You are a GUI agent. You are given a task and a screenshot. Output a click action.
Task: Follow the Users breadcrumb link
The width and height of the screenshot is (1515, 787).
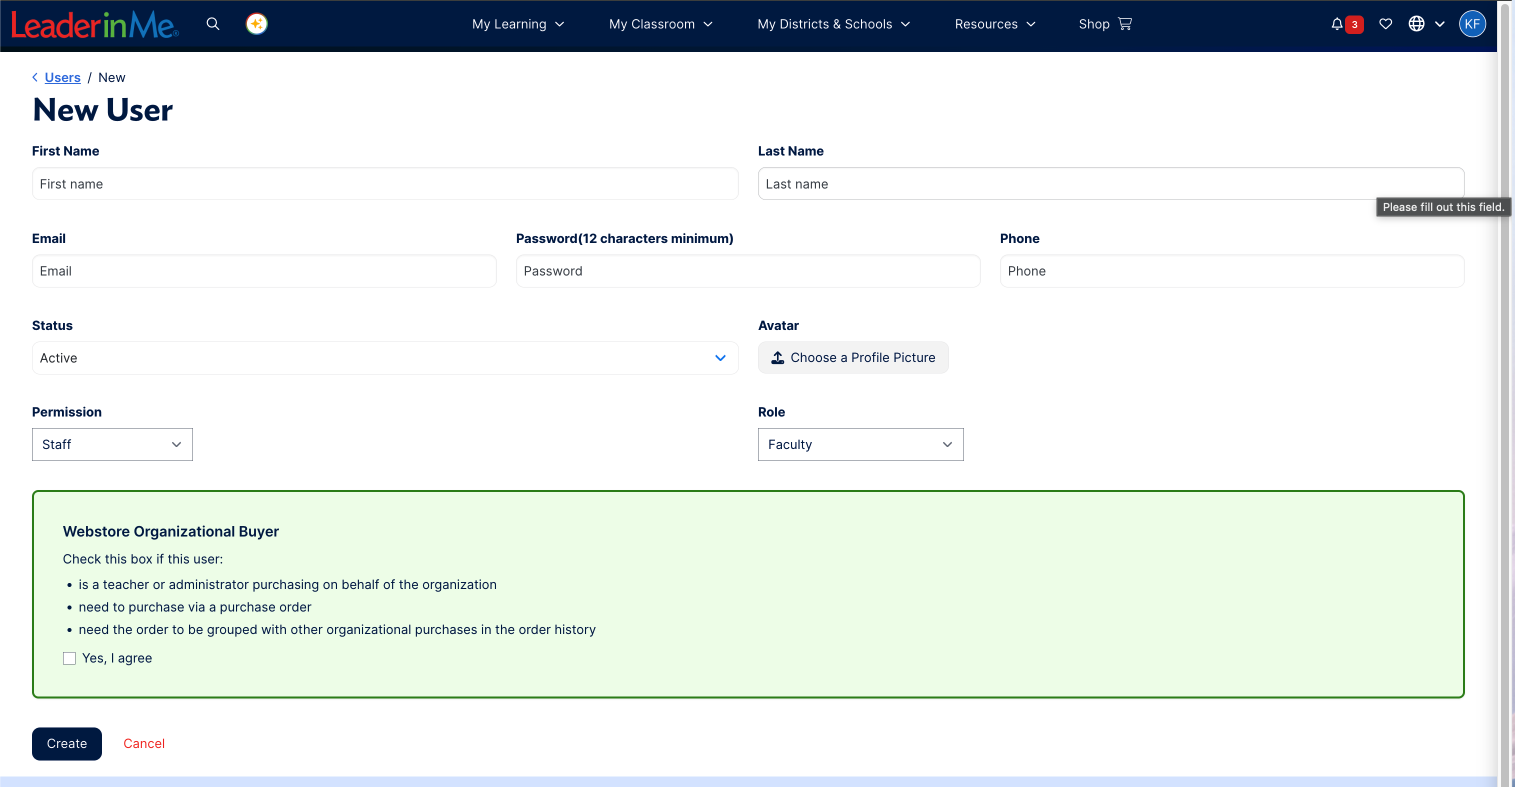pyautogui.click(x=63, y=77)
